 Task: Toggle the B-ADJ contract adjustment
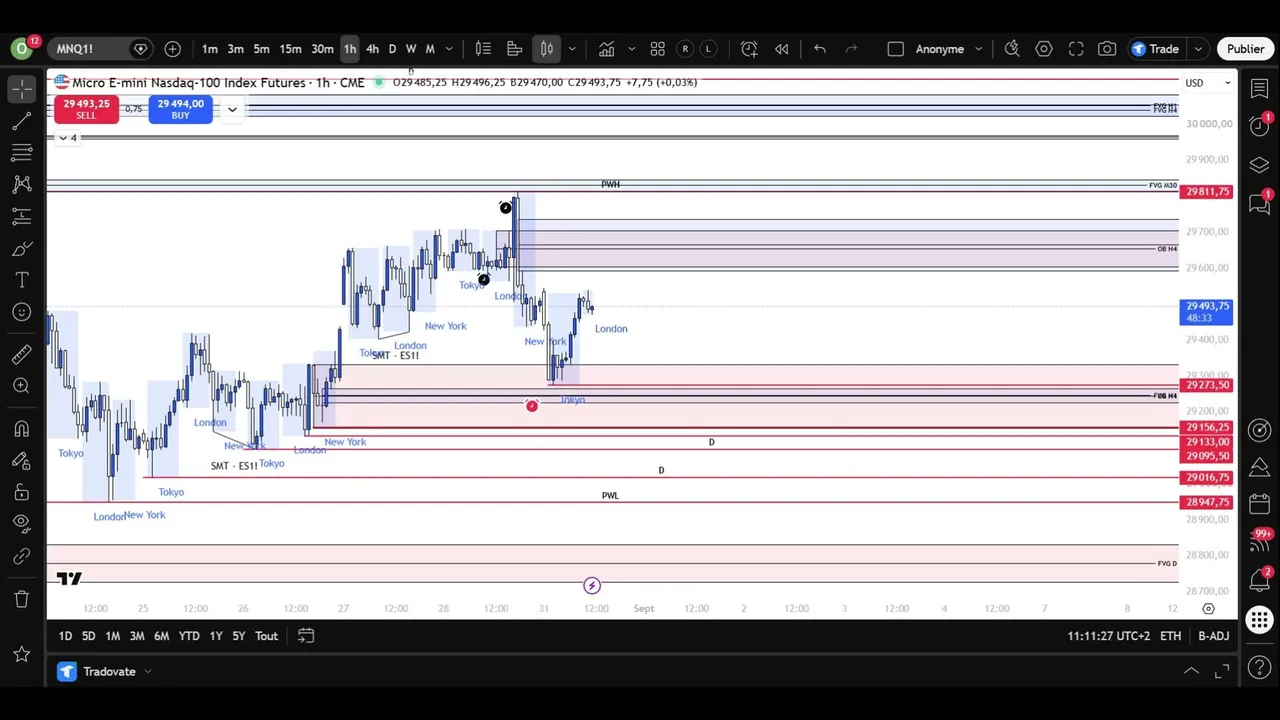coord(1214,636)
